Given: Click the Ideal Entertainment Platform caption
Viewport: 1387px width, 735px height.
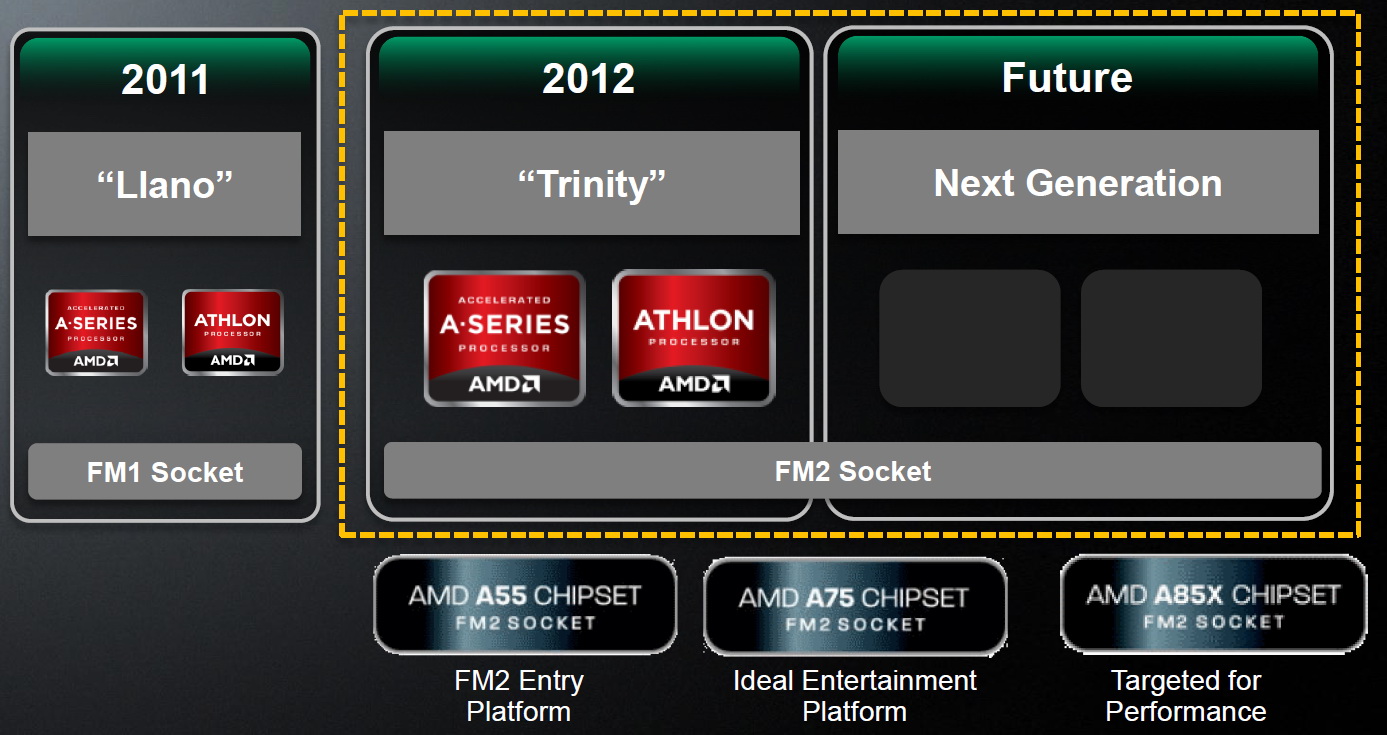Looking at the screenshot, I should coord(855,696).
